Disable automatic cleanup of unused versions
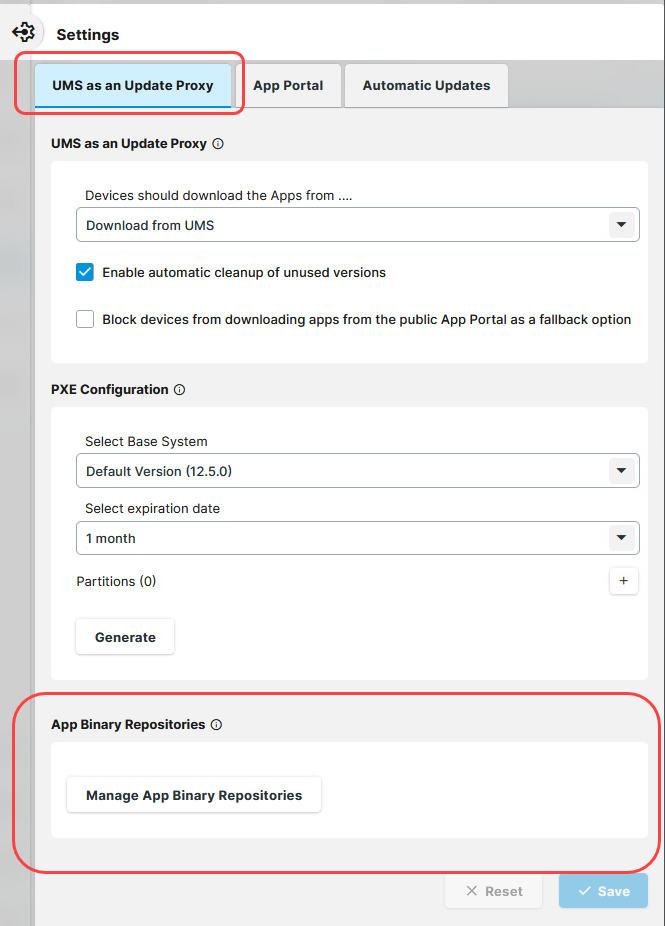This screenshot has height=926, width=665. point(85,272)
